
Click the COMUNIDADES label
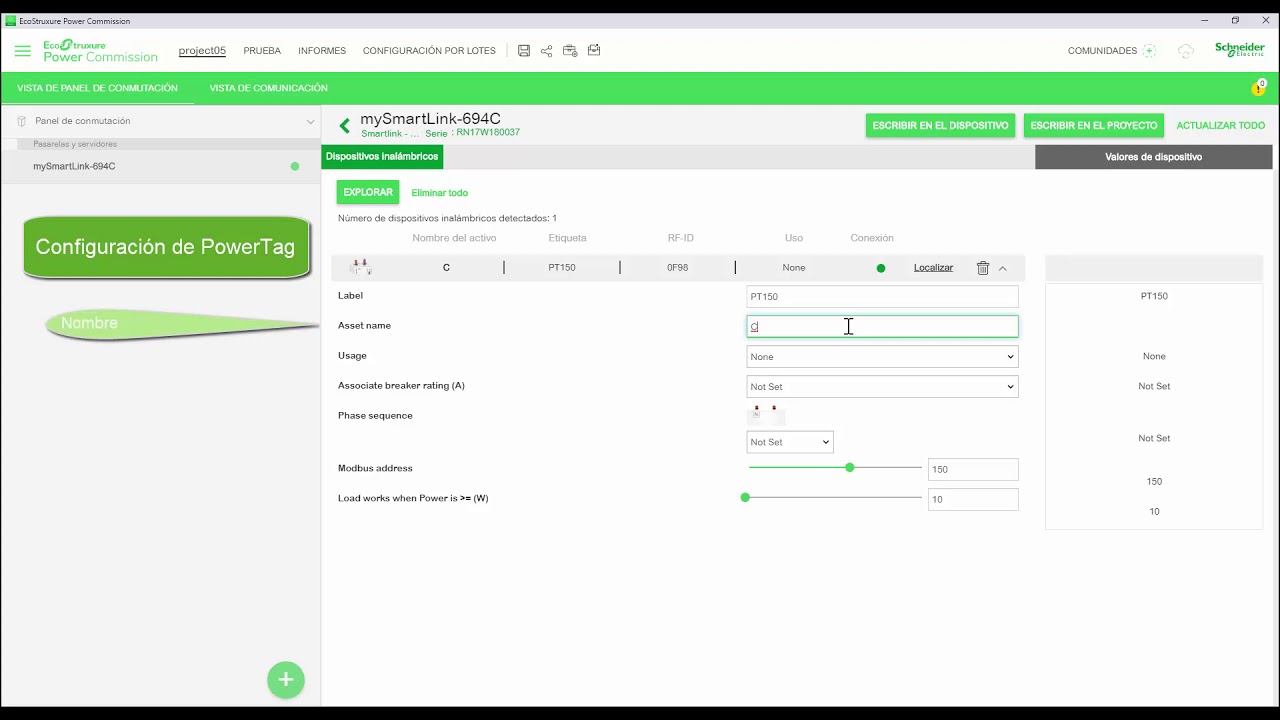(x=1102, y=51)
